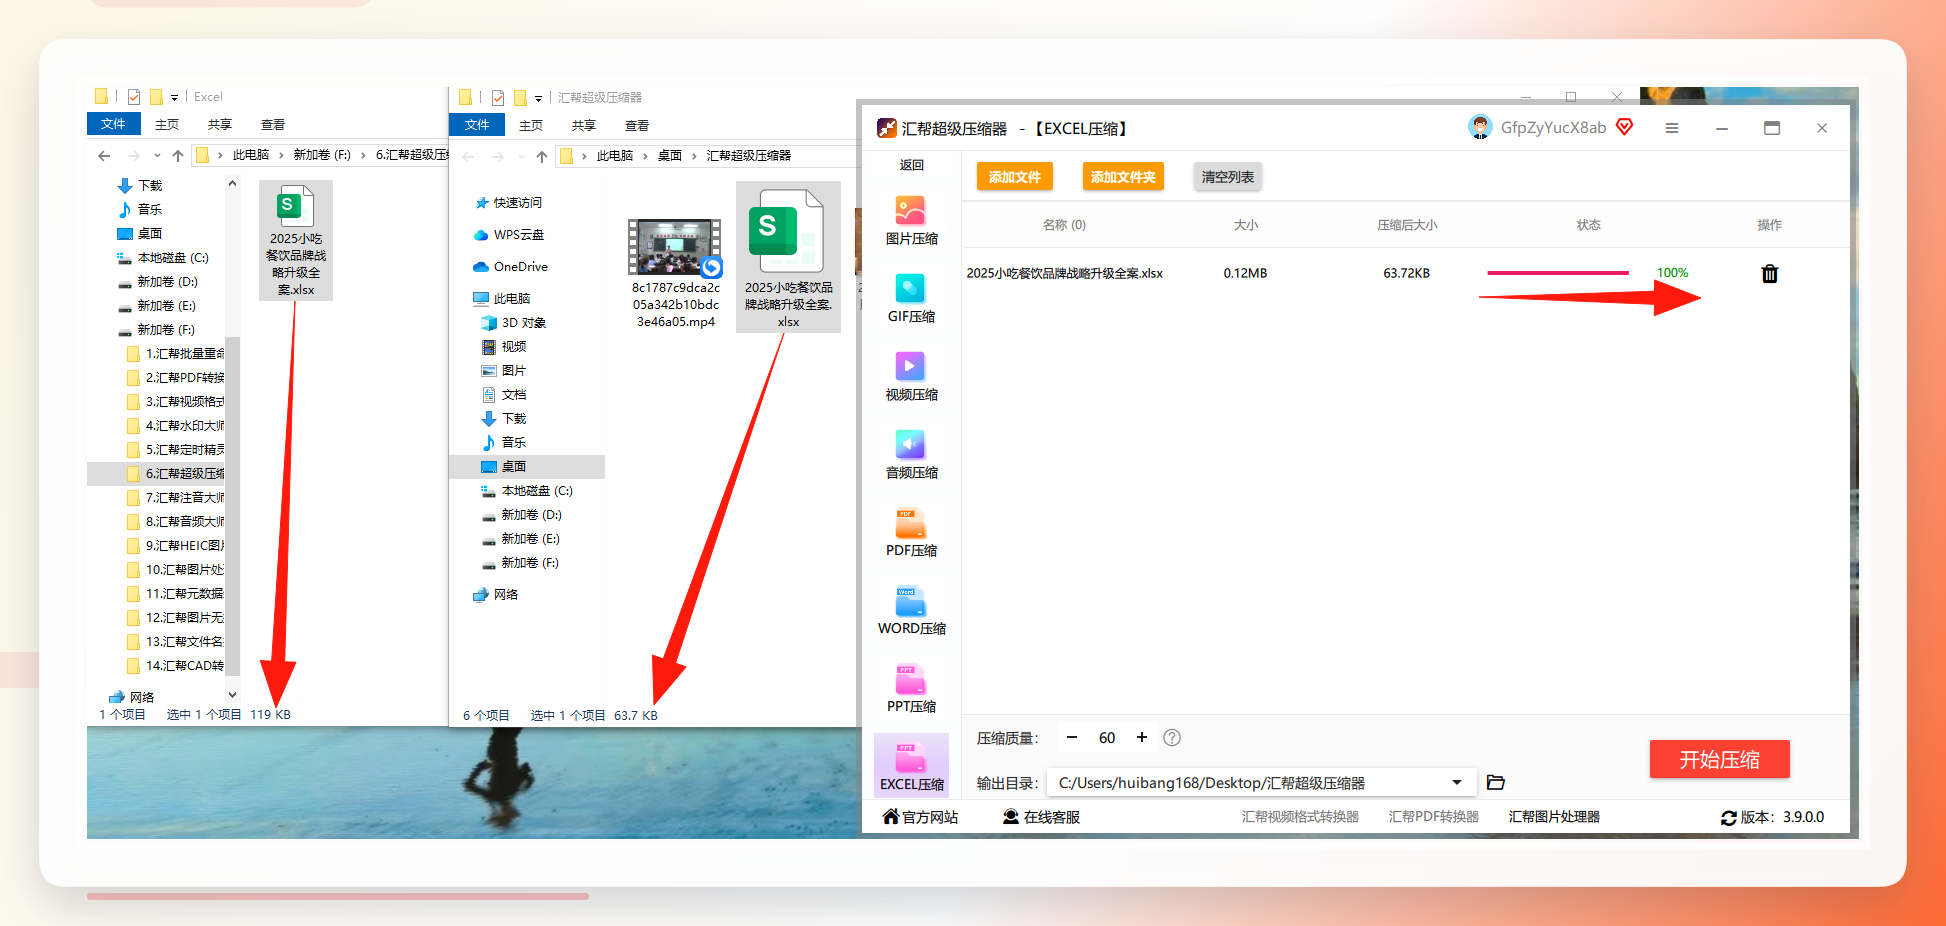Viewport: 1946px width, 926px height.
Task: Click the properties checkmark icon in desktop Explorer toolbar
Action: (498, 98)
